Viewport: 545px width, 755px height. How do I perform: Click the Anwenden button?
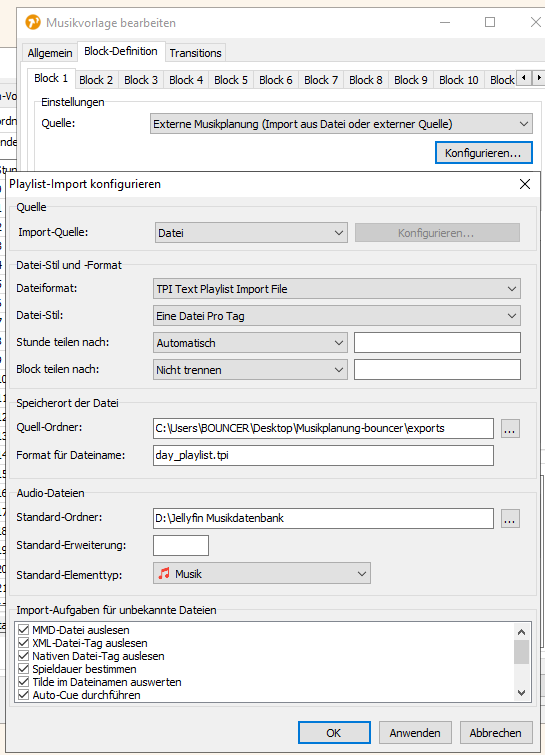click(x=415, y=733)
